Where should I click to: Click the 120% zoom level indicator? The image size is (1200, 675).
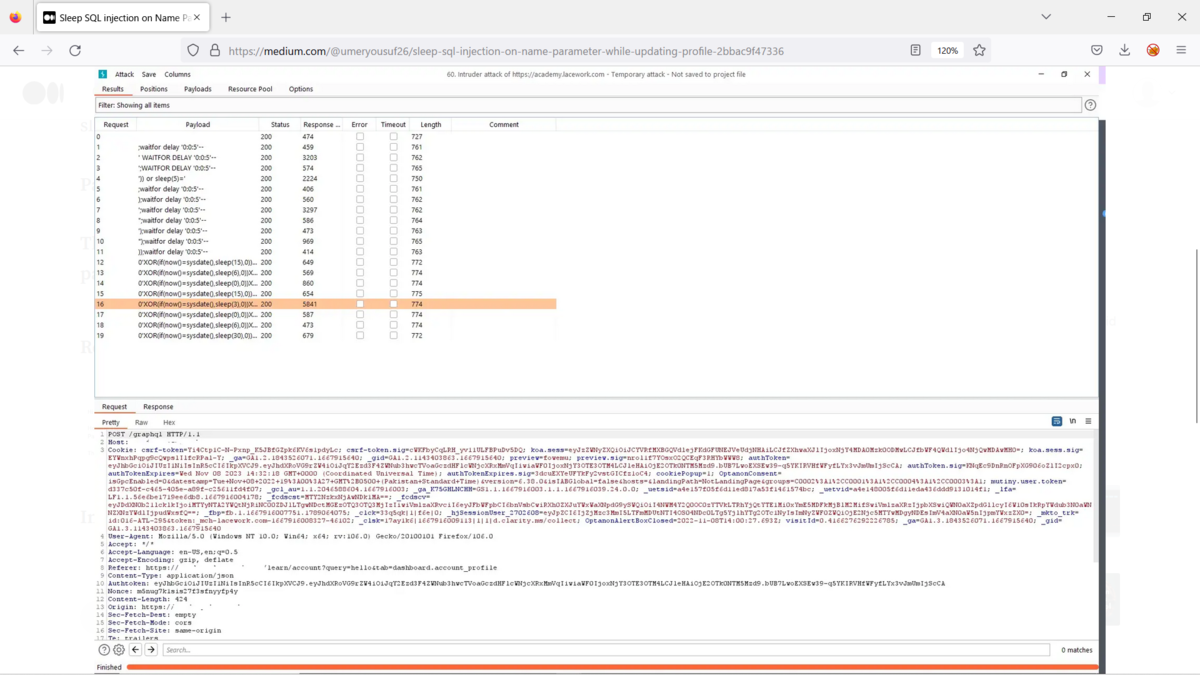[948, 50]
